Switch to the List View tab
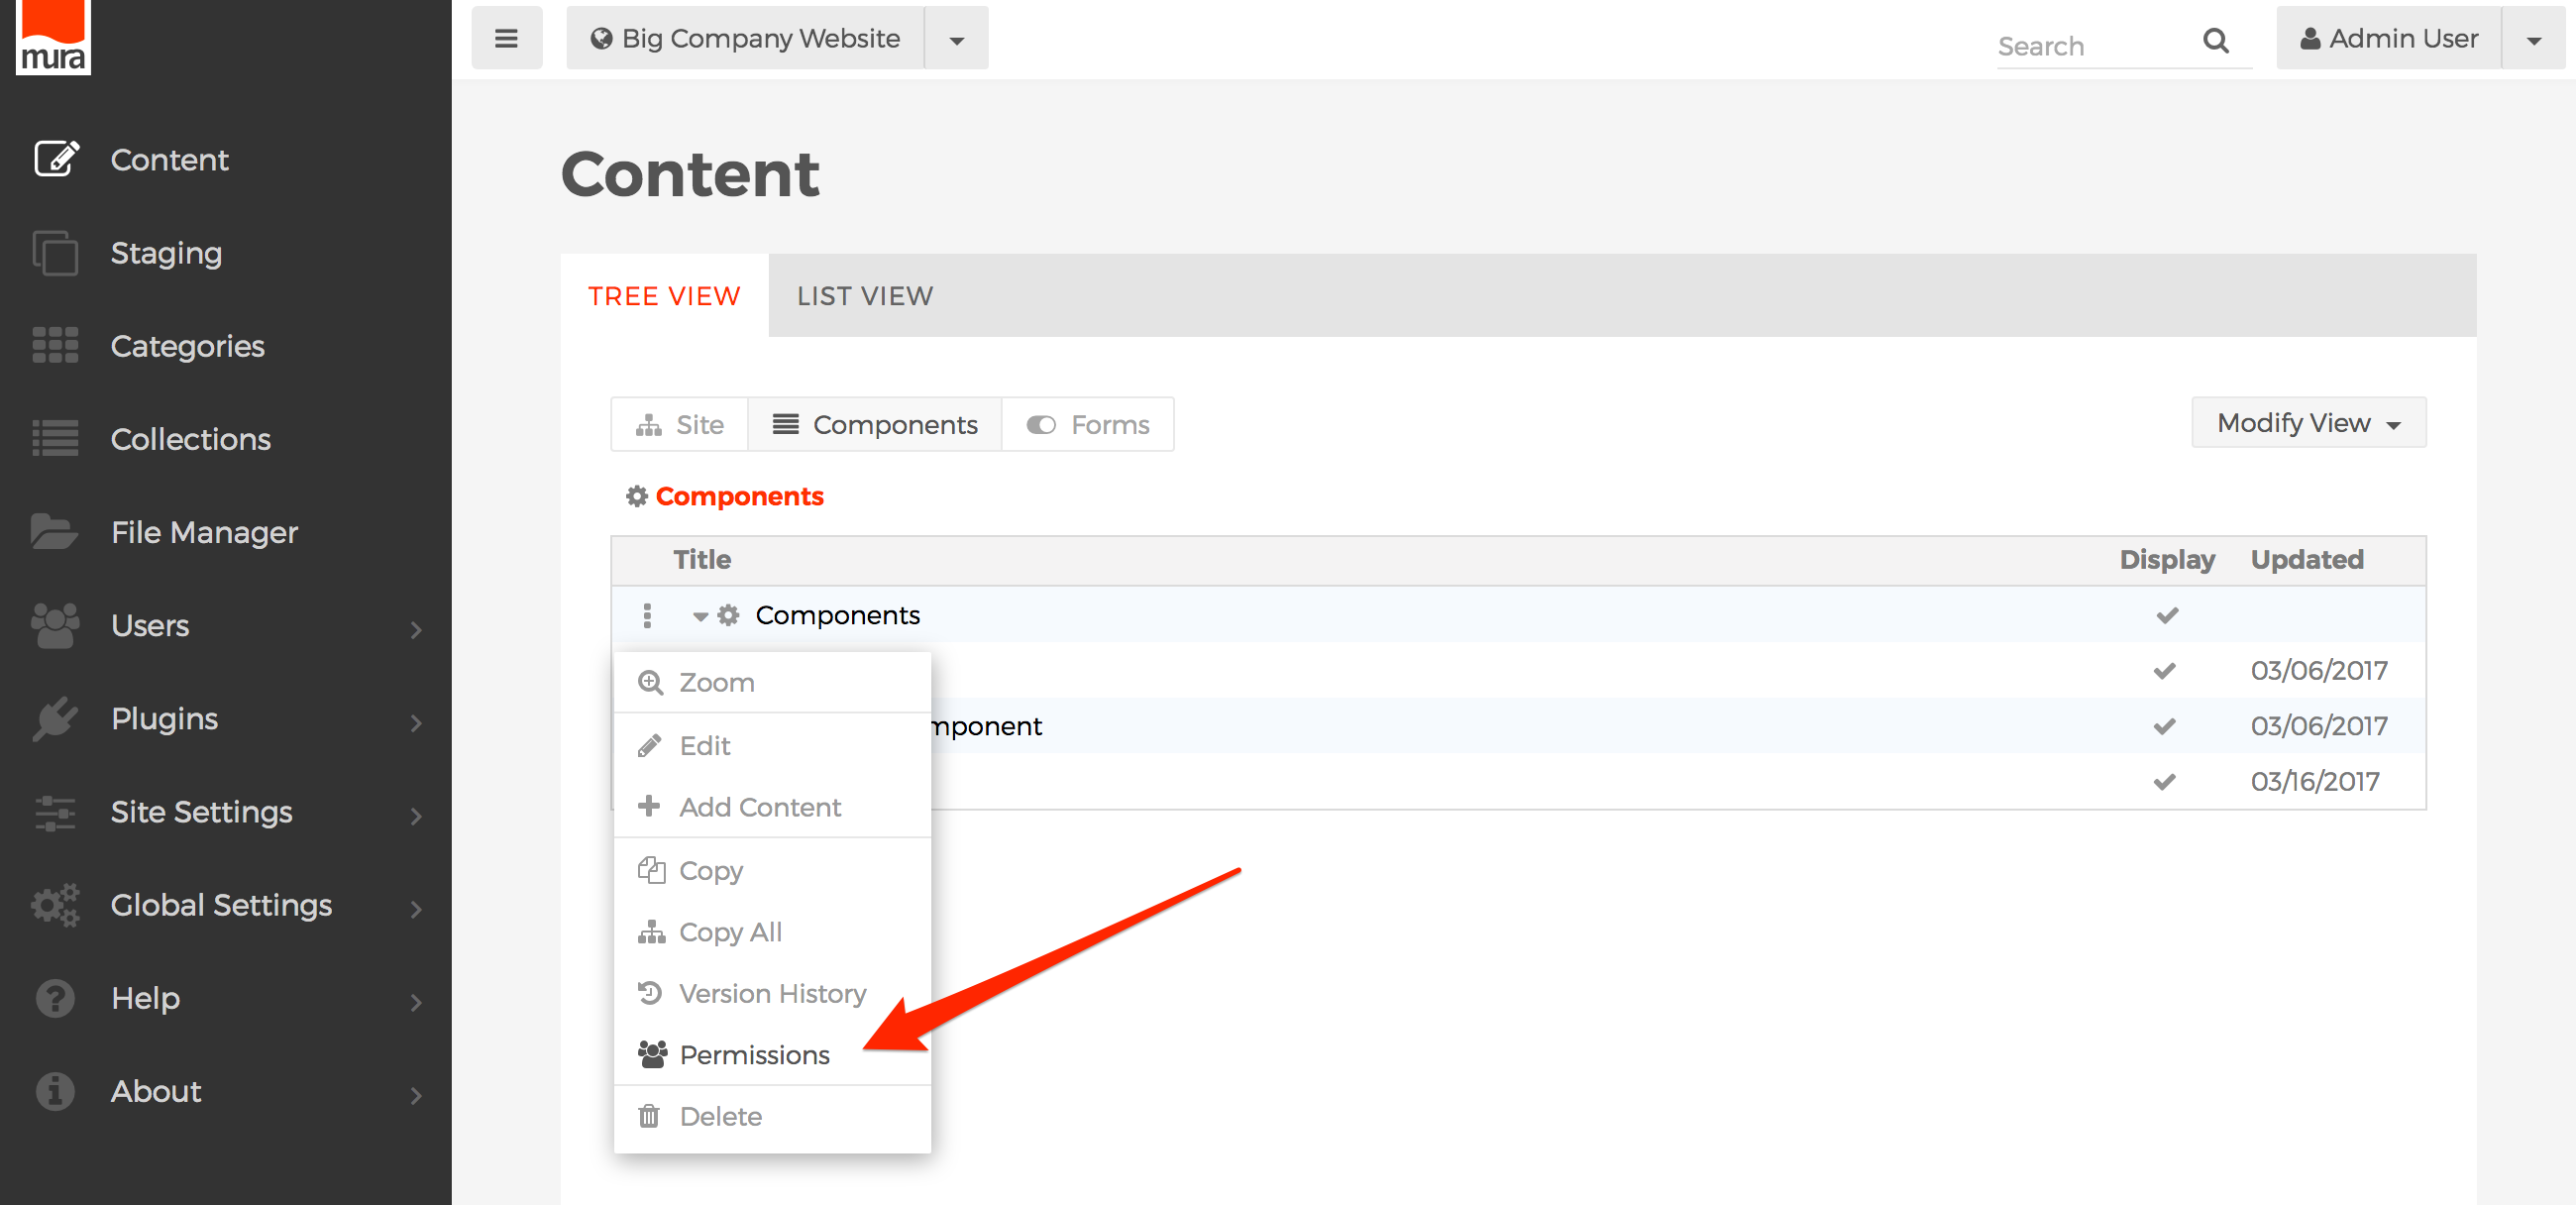2576x1205 pixels. [864, 296]
